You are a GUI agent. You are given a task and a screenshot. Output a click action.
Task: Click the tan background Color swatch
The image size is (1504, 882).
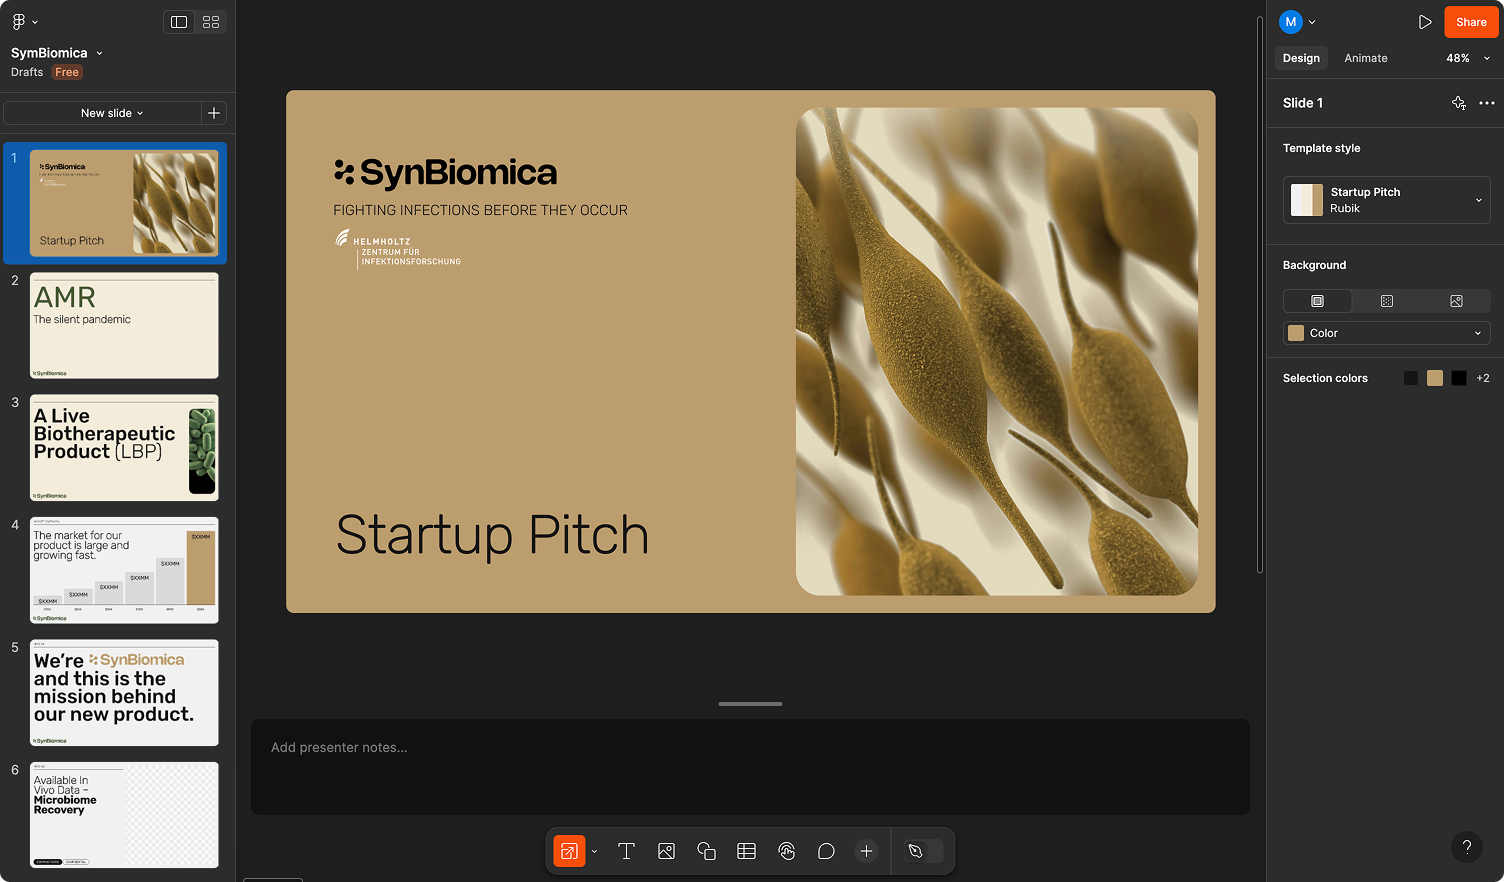pyautogui.click(x=1296, y=333)
